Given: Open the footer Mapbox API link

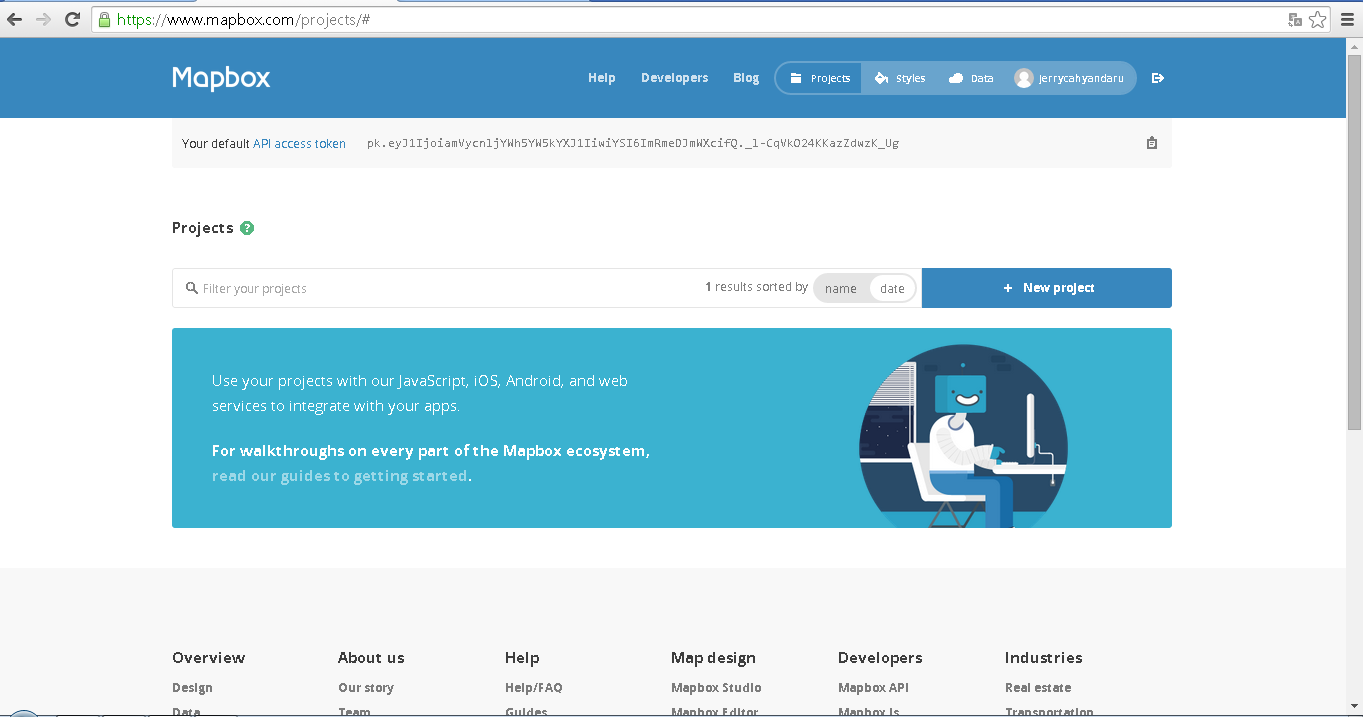Looking at the screenshot, I should tap(873, 688).
